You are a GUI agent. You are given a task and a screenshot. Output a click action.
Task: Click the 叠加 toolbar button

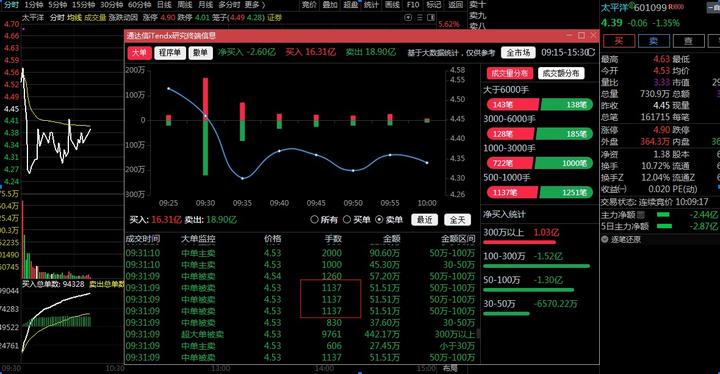pos(330,5)
